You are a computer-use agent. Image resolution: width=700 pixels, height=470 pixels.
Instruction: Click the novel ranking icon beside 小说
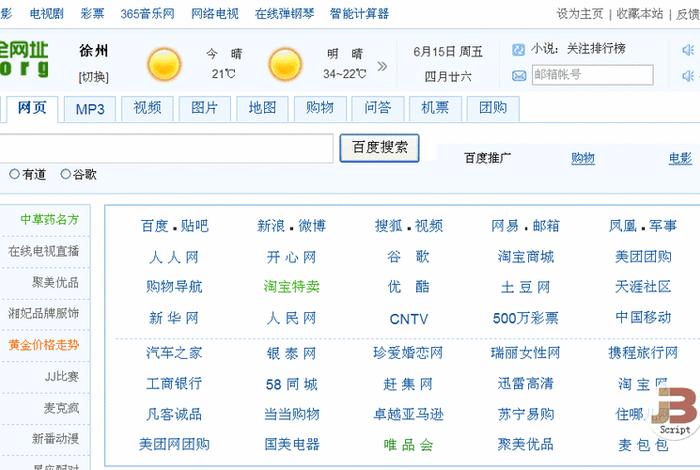tap(518, 49)
